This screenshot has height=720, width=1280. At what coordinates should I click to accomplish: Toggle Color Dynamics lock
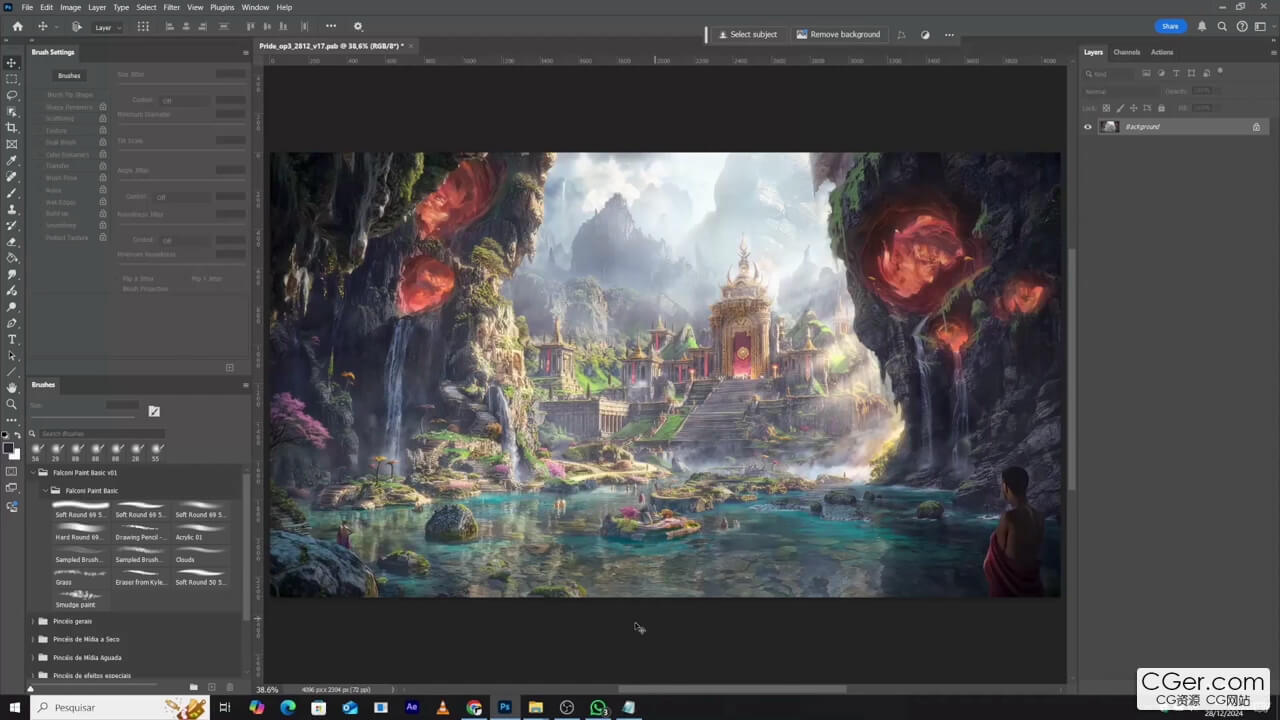(x=102, y=155)
